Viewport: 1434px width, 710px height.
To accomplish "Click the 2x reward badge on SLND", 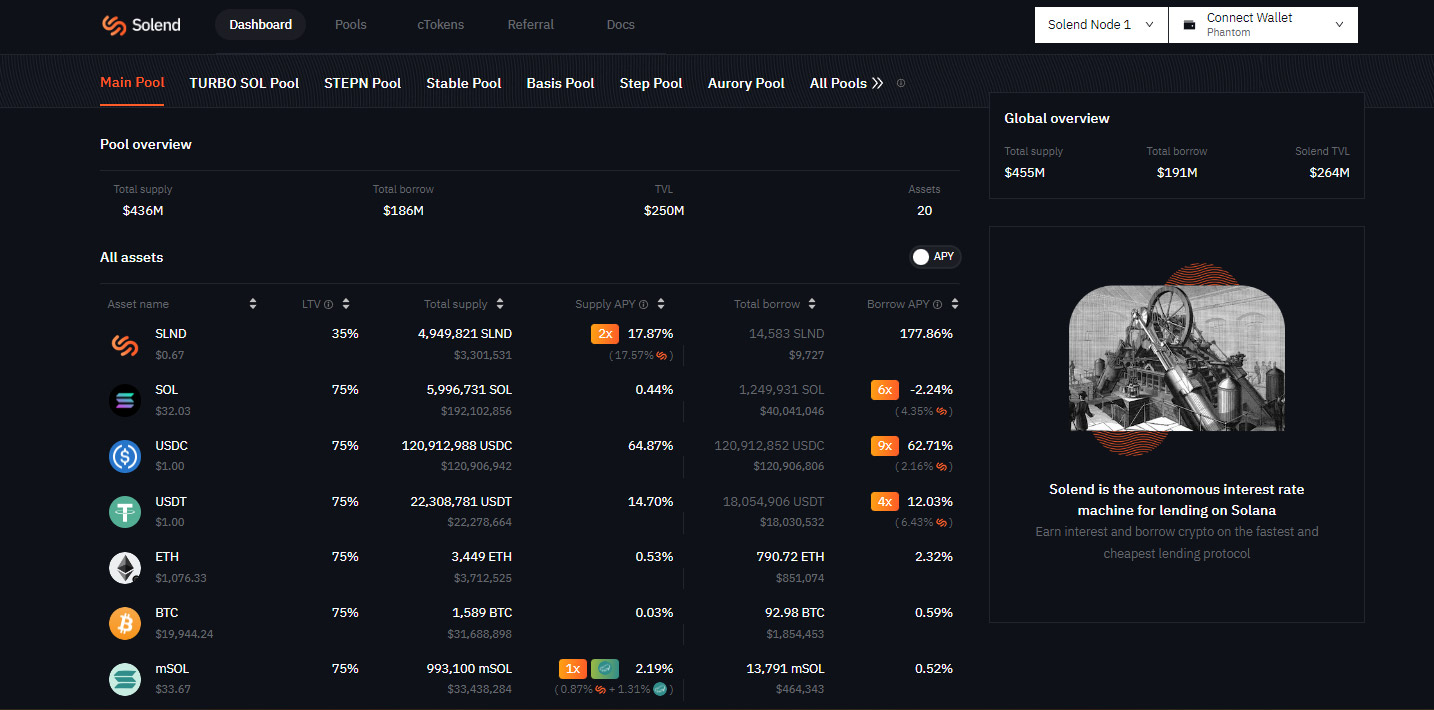I will [x=605, y=334].
